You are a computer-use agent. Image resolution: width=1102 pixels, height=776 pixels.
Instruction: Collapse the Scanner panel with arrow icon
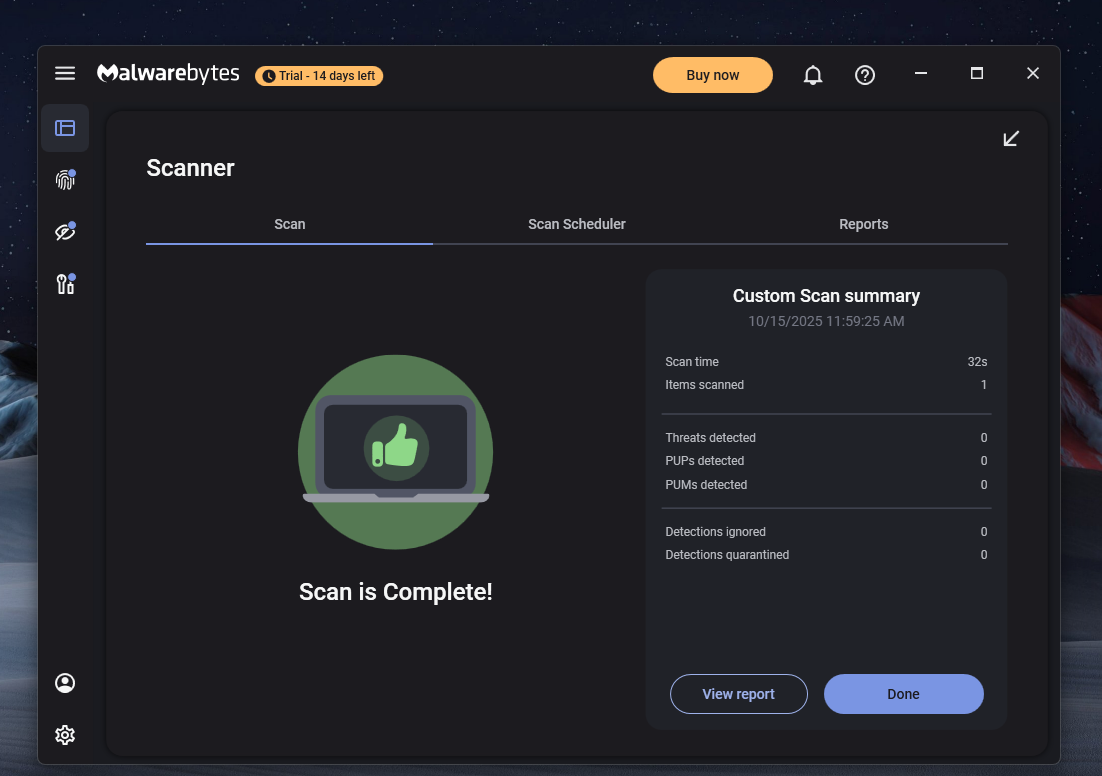point(1011,138)
